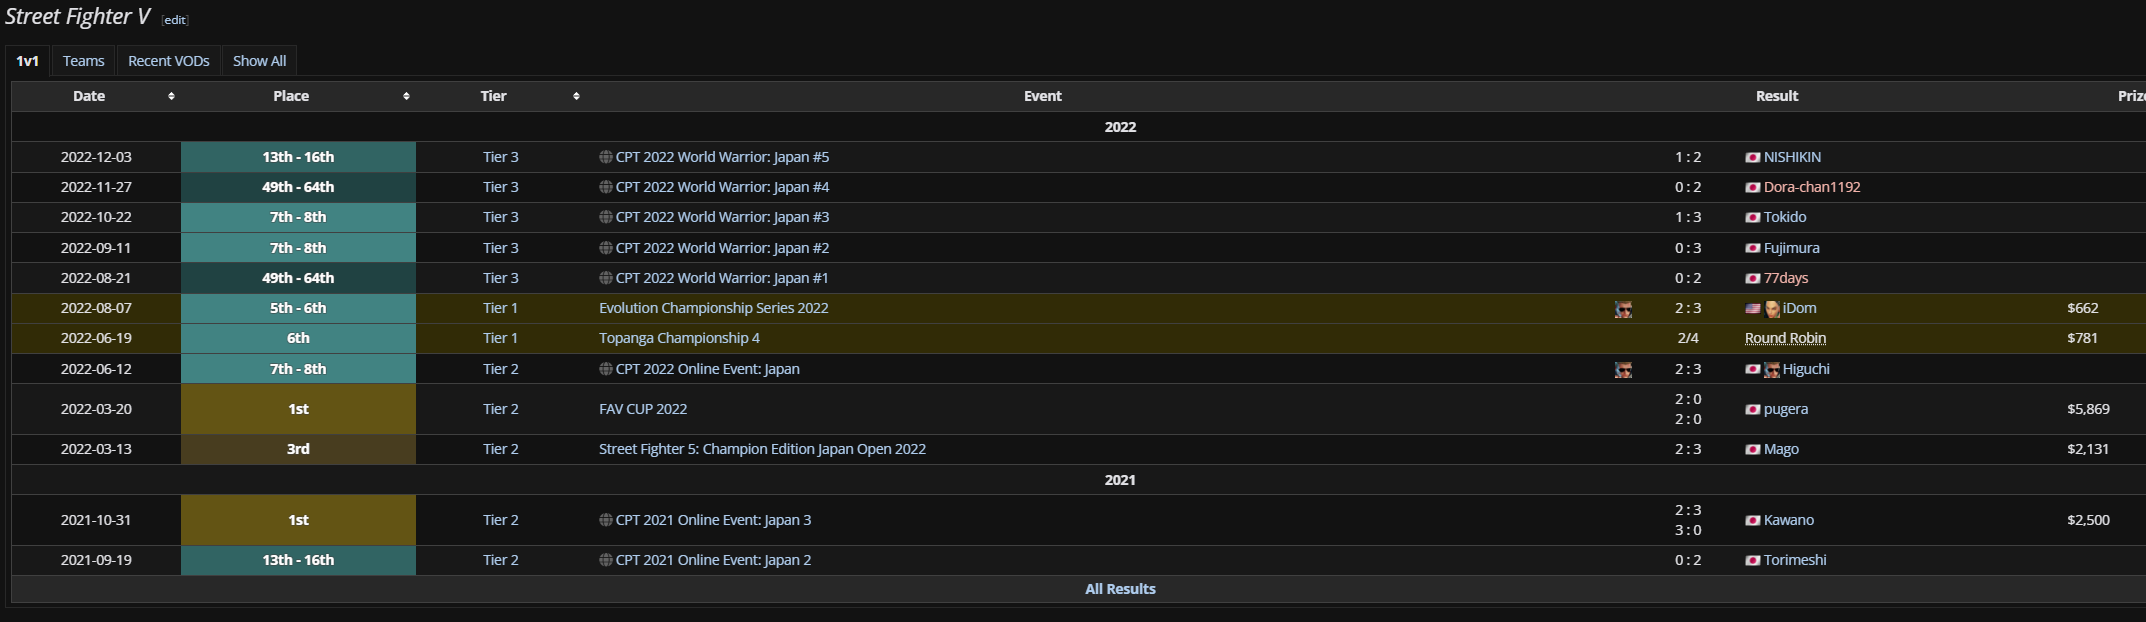Click Japan flag next to Fujimura
2146x622 pixels.
[1752, 248]
